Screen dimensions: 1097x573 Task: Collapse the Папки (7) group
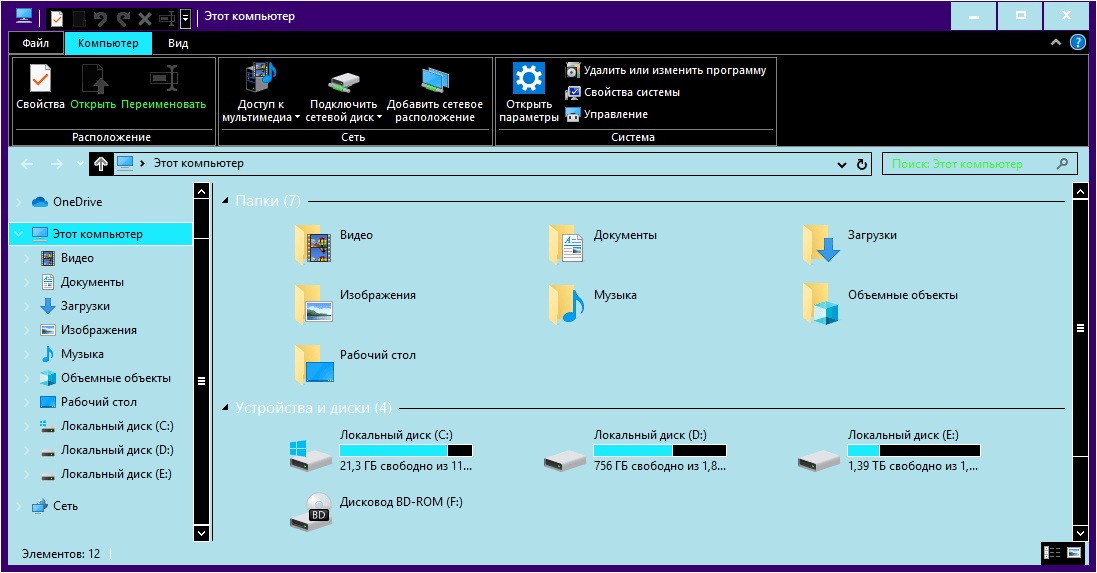pos(226,201)
